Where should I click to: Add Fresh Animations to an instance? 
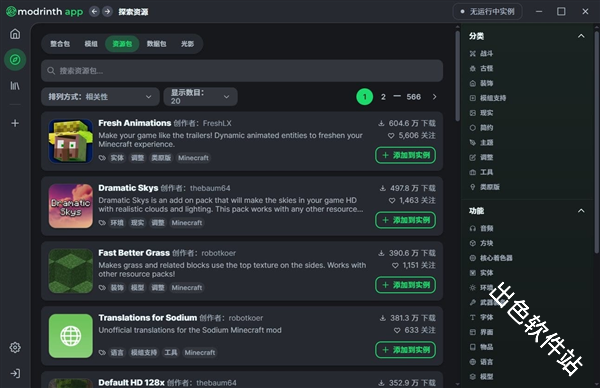[x=406, y=155]
